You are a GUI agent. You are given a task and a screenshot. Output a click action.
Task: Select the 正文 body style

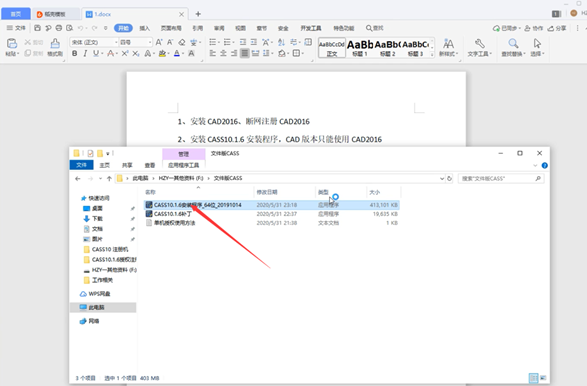[332, 48]
